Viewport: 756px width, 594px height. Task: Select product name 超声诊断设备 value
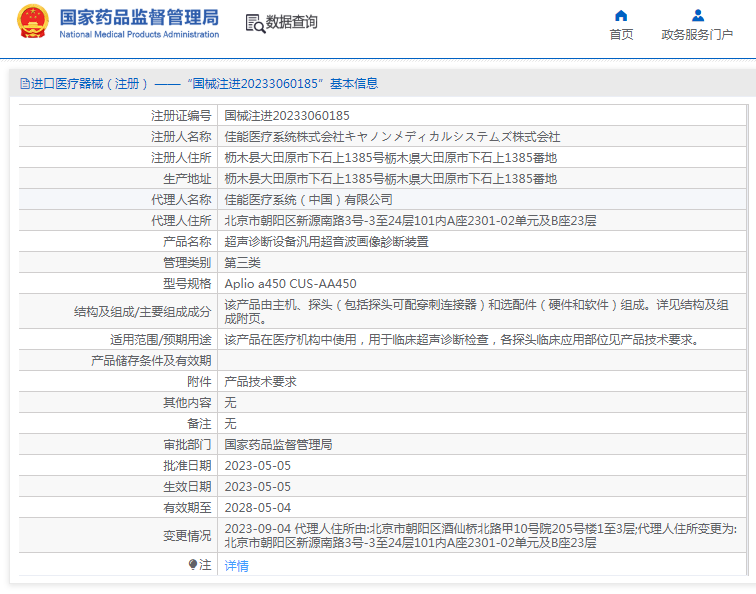(x=326, y=242)
